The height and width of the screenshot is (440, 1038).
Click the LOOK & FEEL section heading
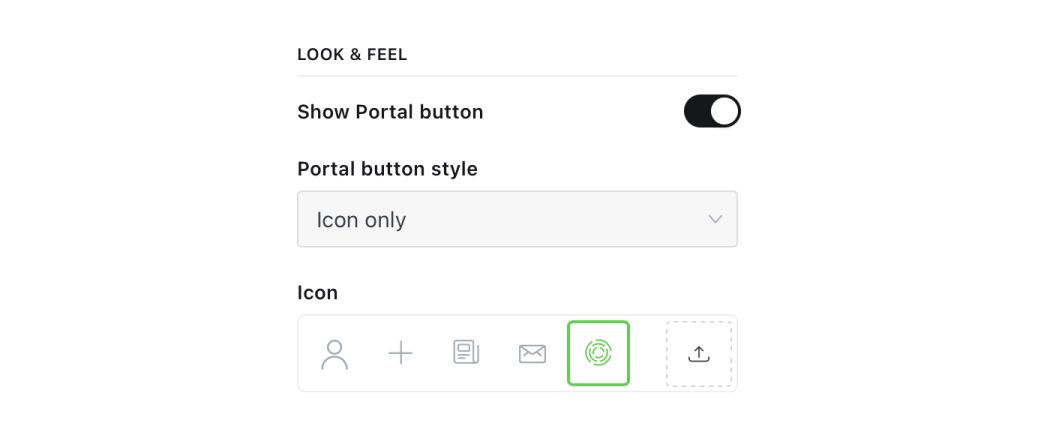352,54
